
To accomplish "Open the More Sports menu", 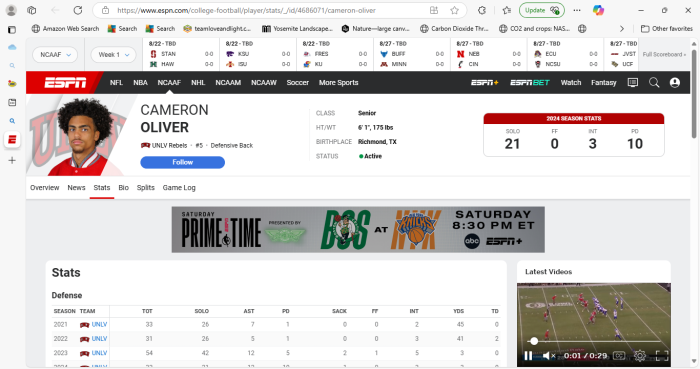I will point(338,83).
